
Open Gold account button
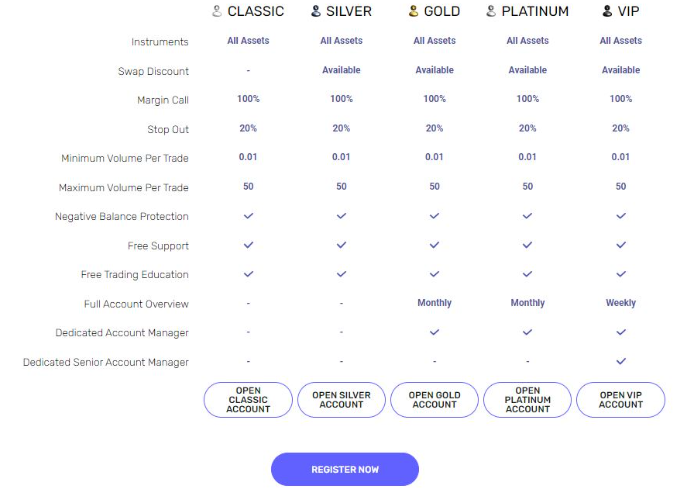(434, 400)
